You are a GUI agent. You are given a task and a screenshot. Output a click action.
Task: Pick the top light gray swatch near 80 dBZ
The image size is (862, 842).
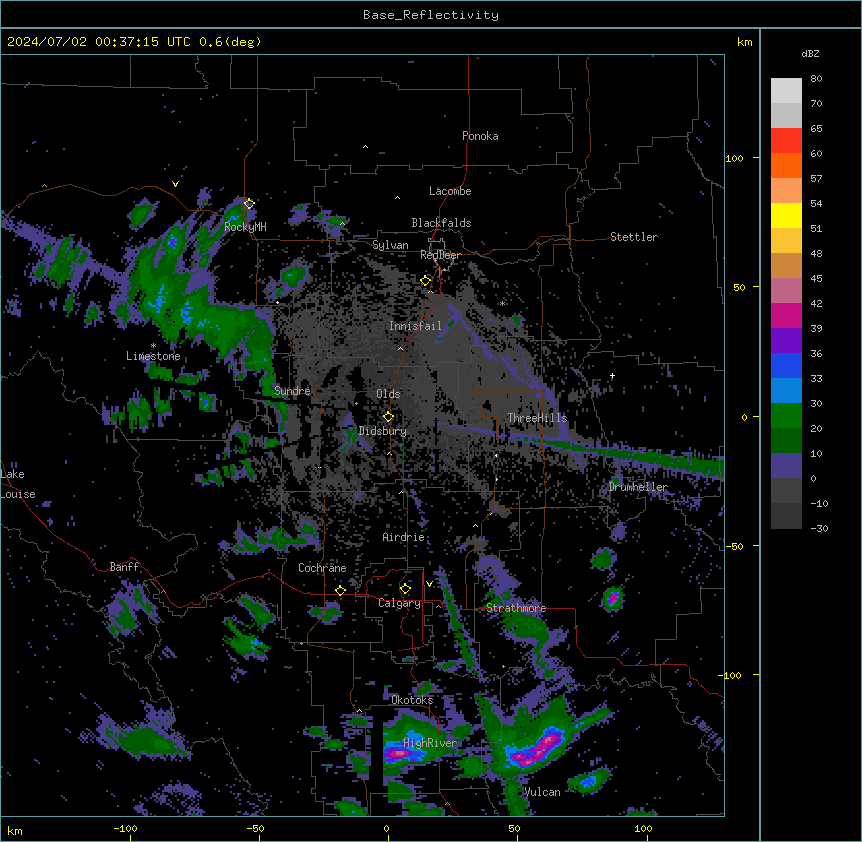coord(786,91)
